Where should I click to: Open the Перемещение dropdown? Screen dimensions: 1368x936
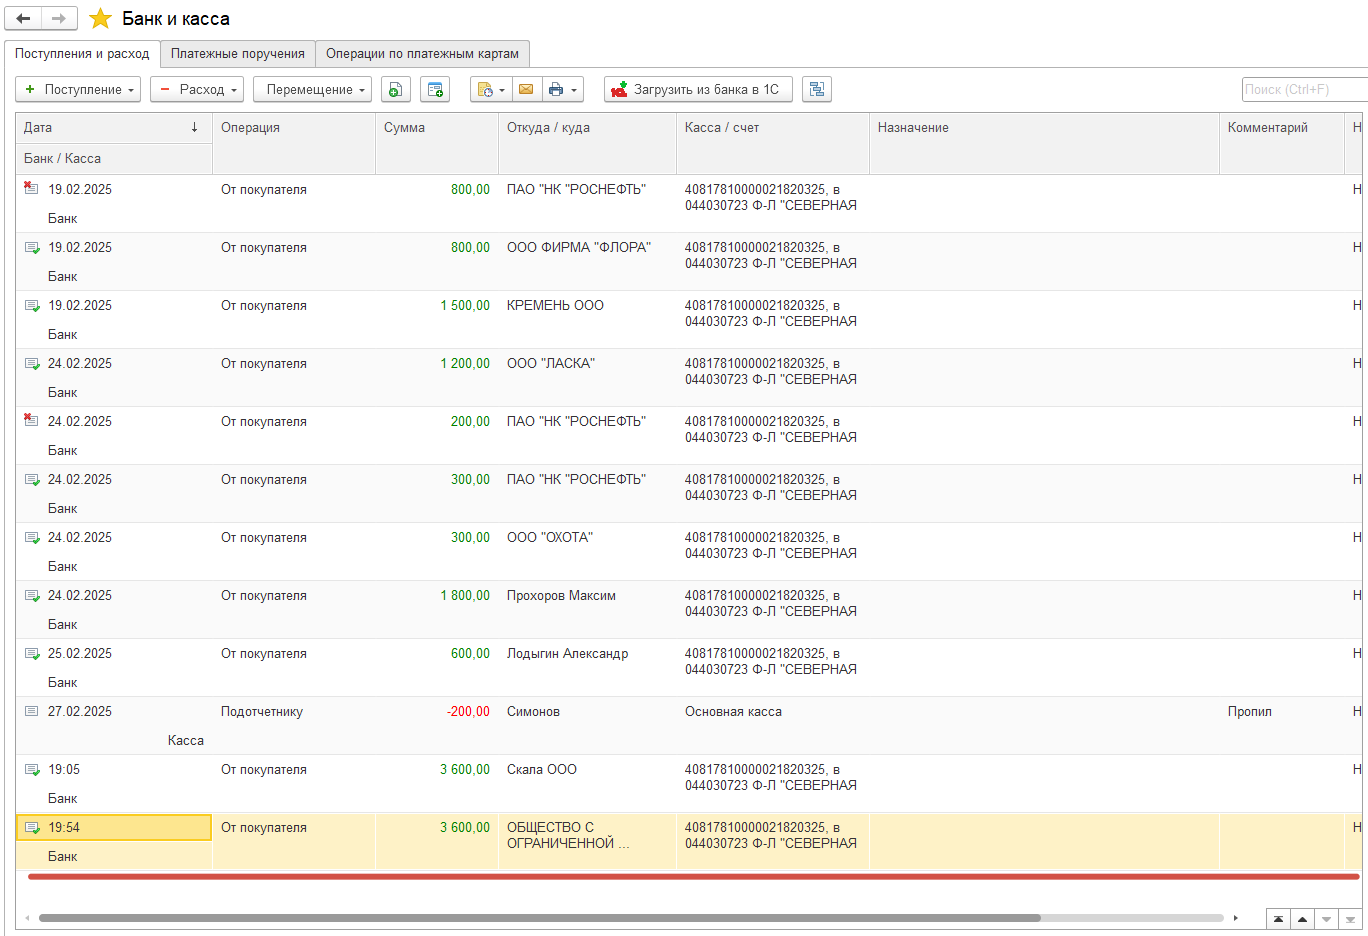(312, 89)
